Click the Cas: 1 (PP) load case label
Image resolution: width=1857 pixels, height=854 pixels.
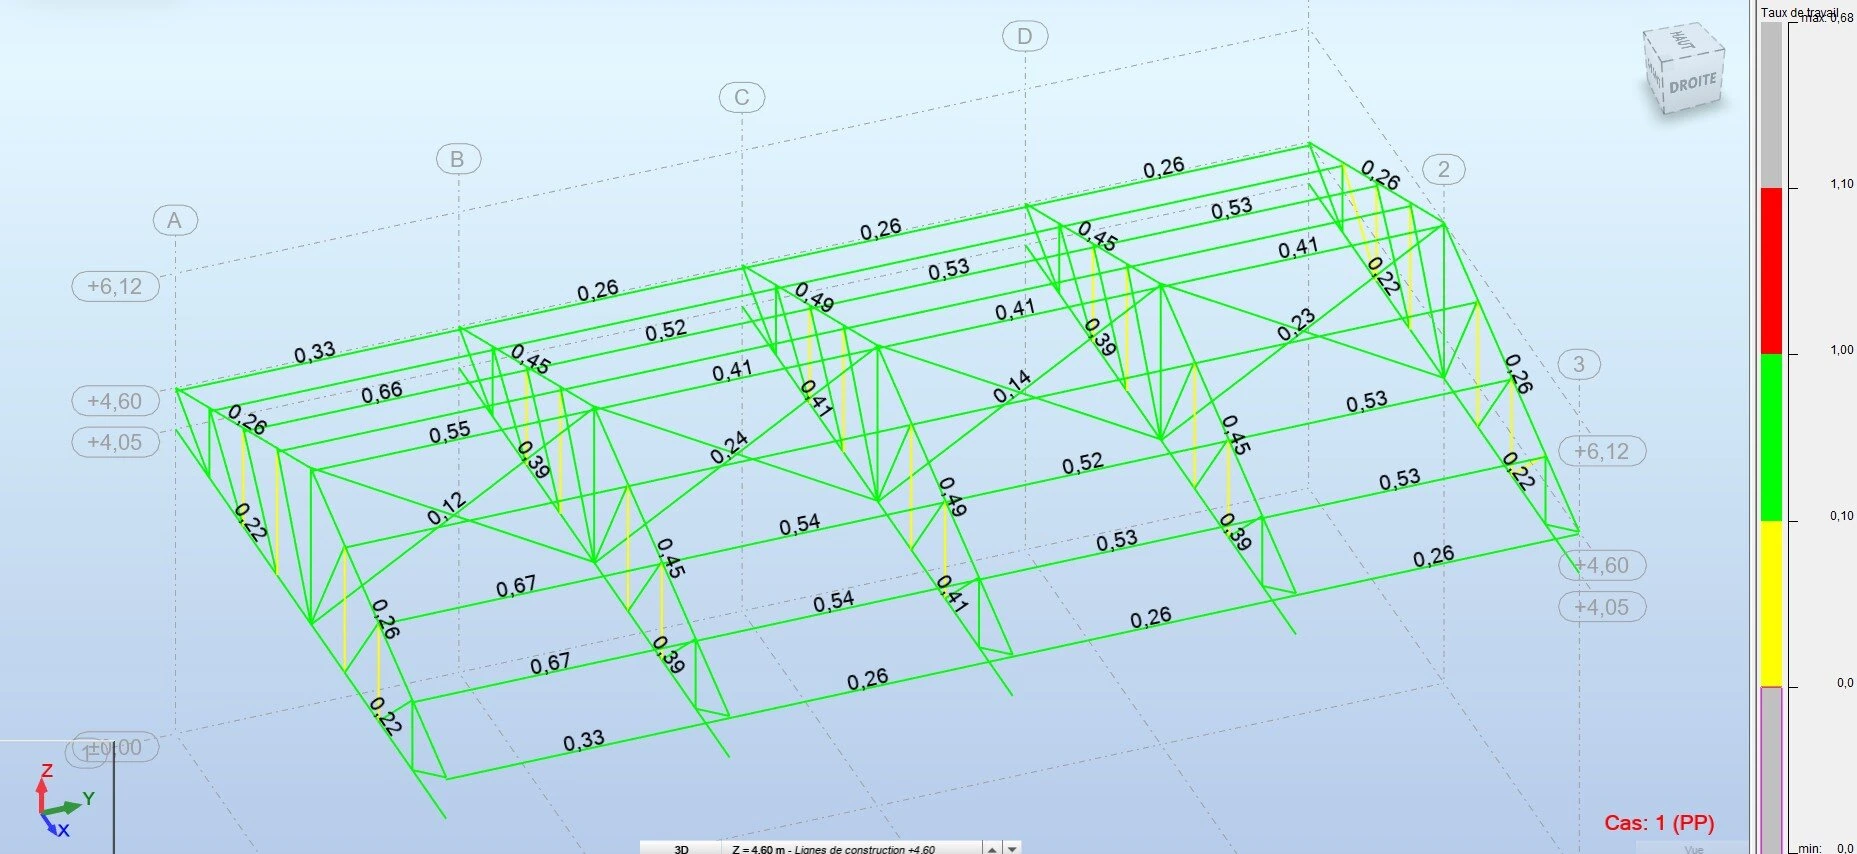coord(1659,823)
